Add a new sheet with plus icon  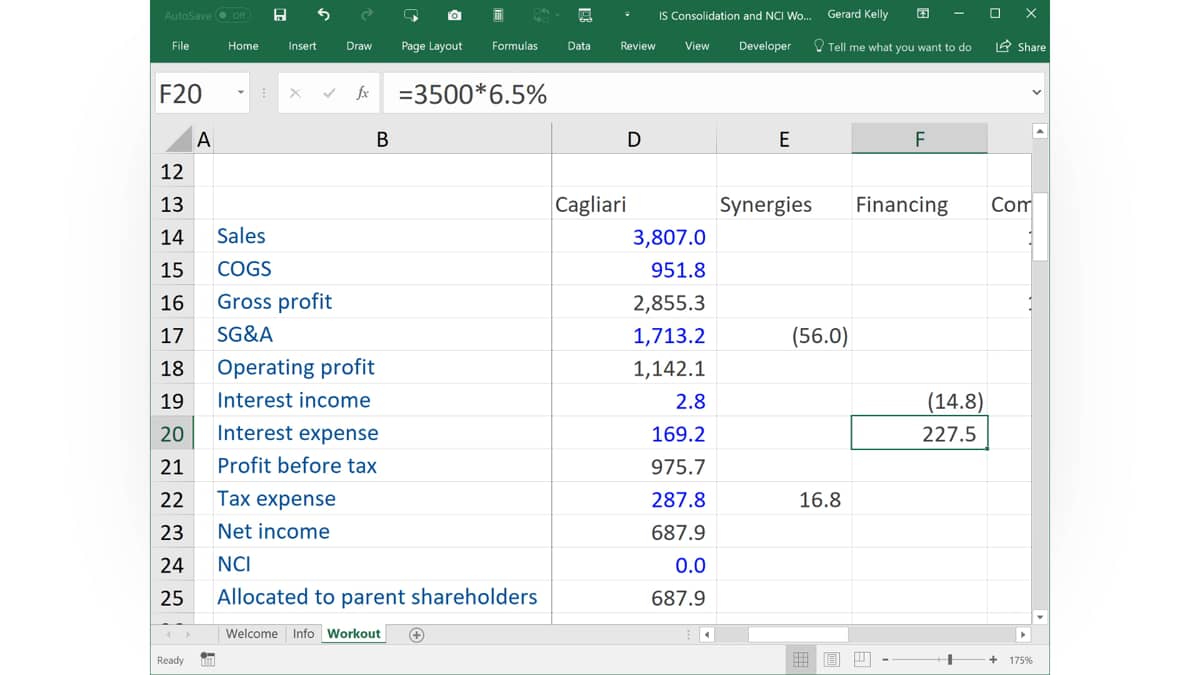click(417, 634)
